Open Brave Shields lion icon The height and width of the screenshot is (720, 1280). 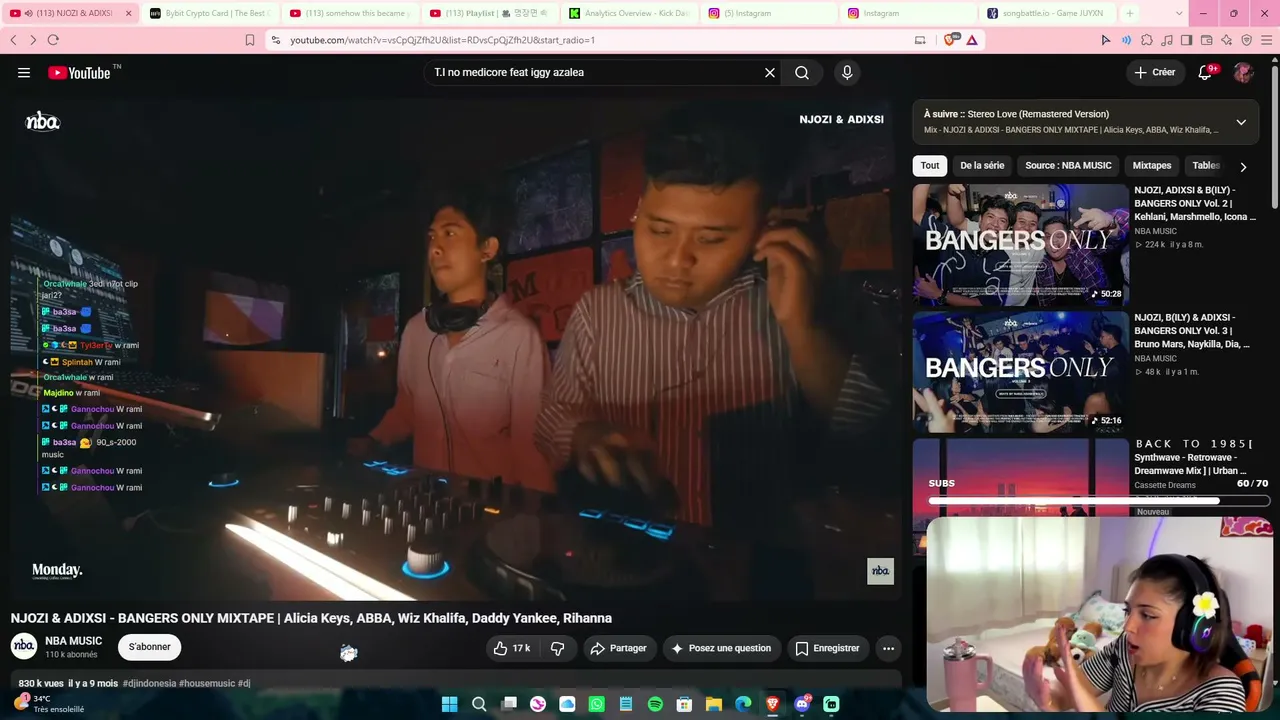952,40
